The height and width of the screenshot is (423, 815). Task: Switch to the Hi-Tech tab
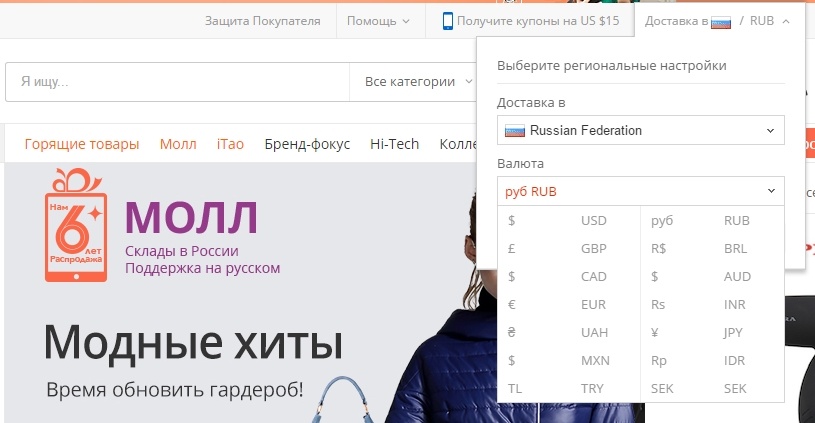click(x=395, y=144)
